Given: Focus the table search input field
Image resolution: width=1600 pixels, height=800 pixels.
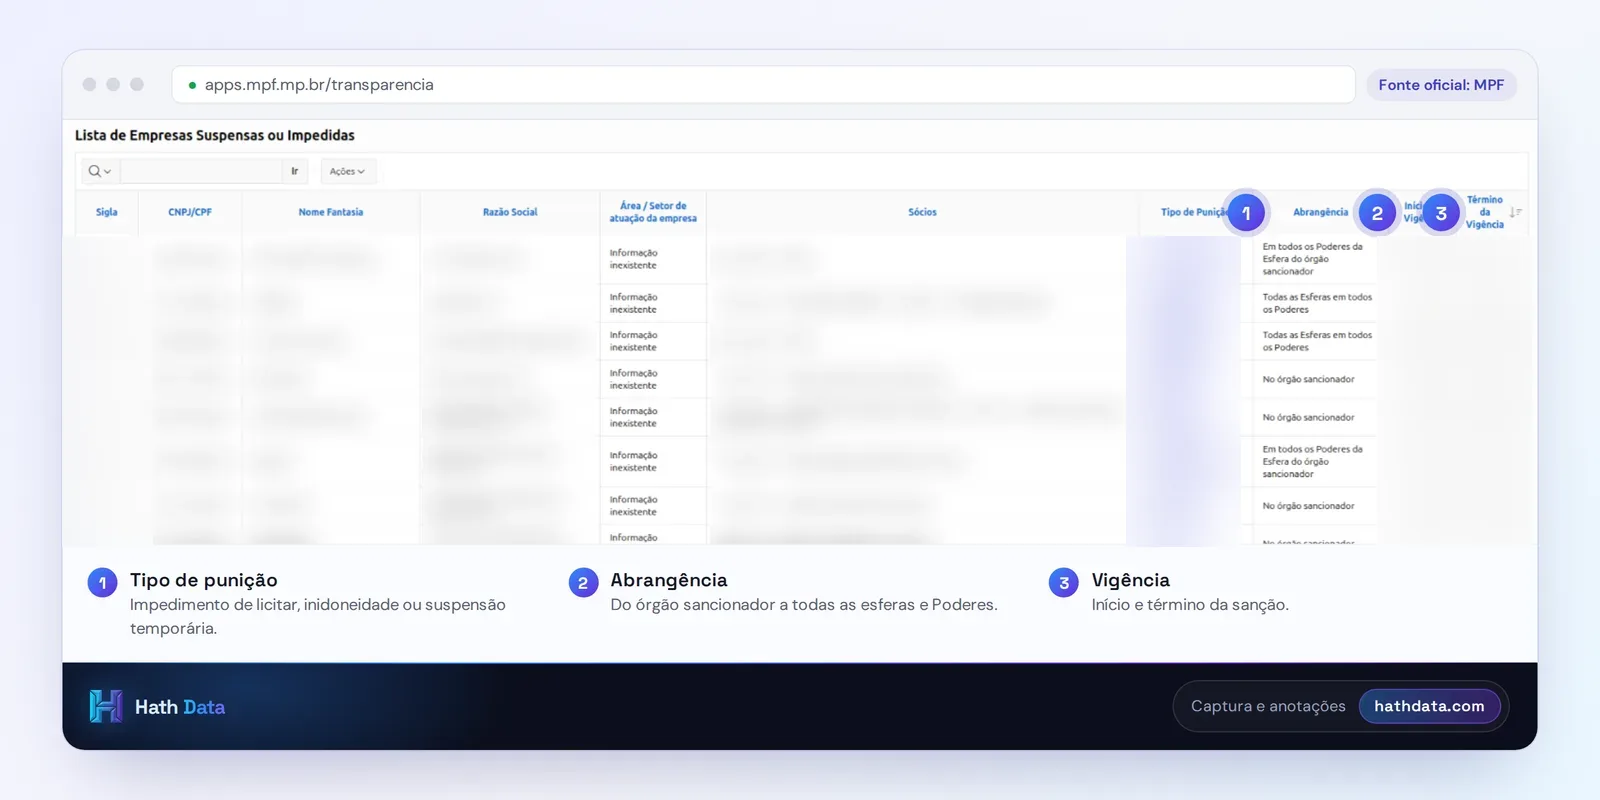Looking at the screenshot, I should [201, 171].
